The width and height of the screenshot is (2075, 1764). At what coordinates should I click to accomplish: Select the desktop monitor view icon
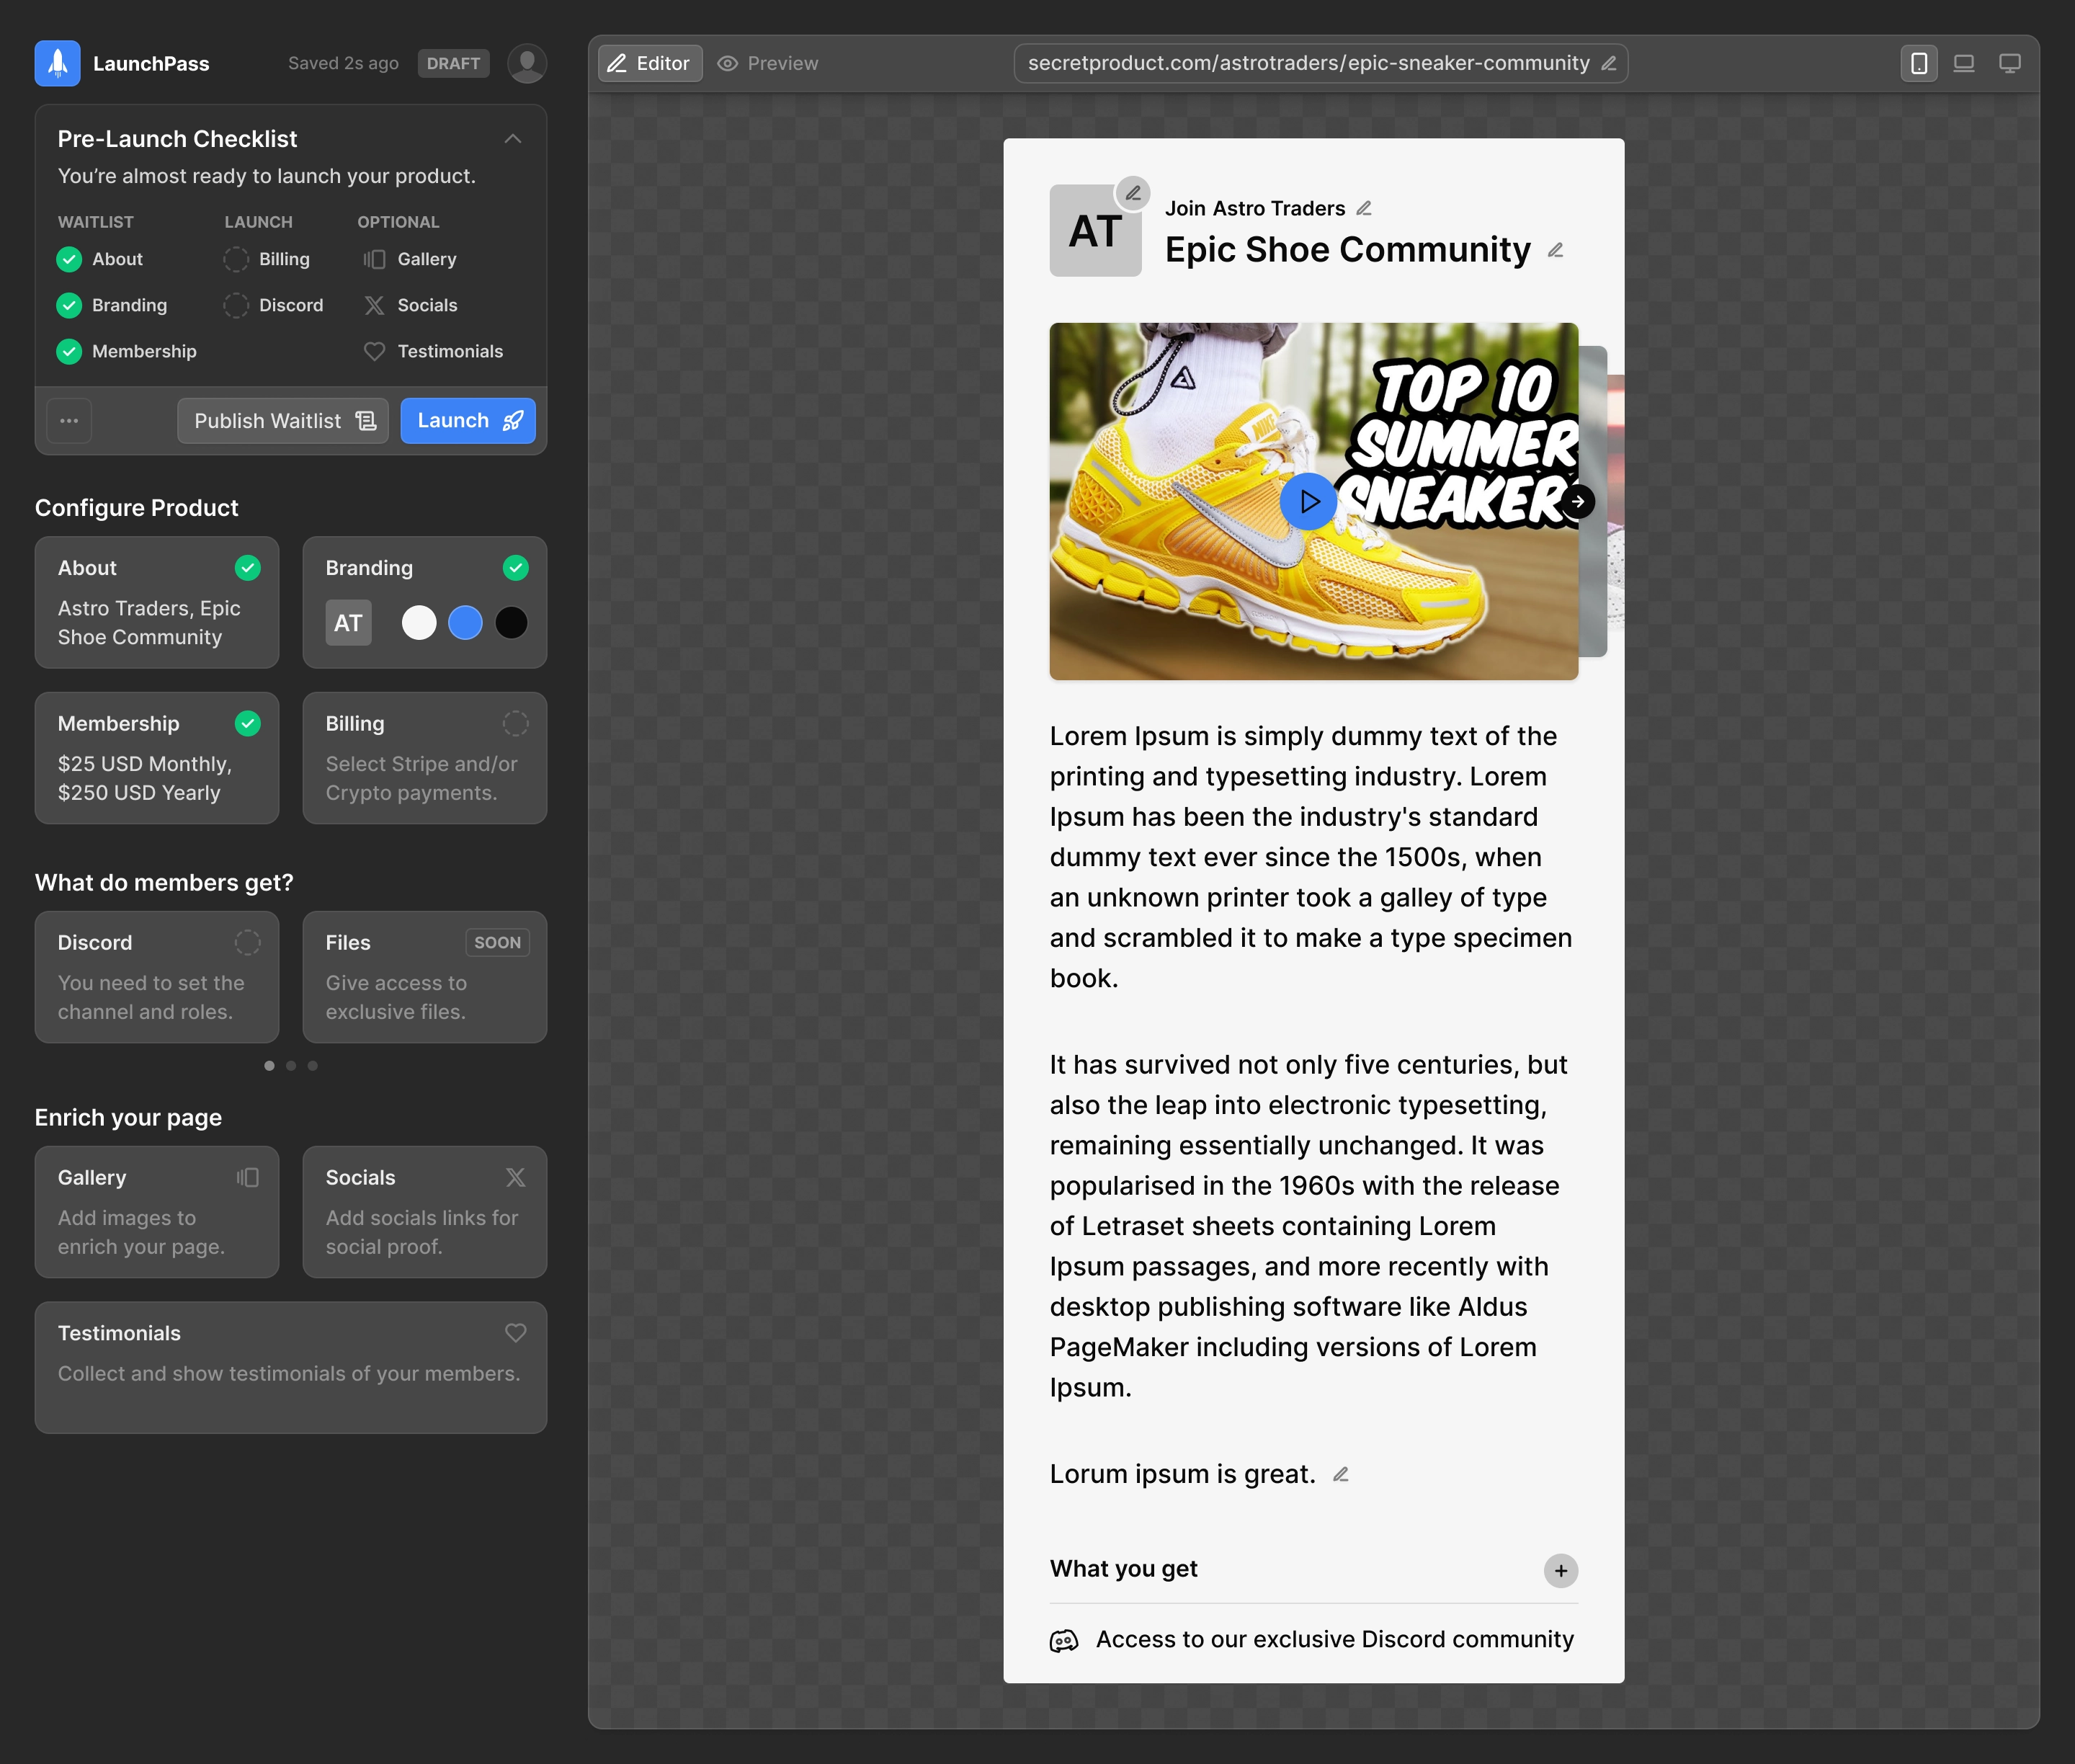(2010, 63)
